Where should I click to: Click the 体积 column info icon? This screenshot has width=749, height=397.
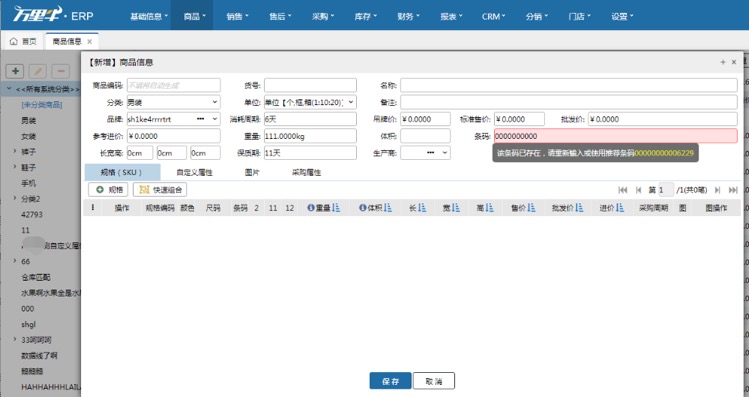pos(363,208)
